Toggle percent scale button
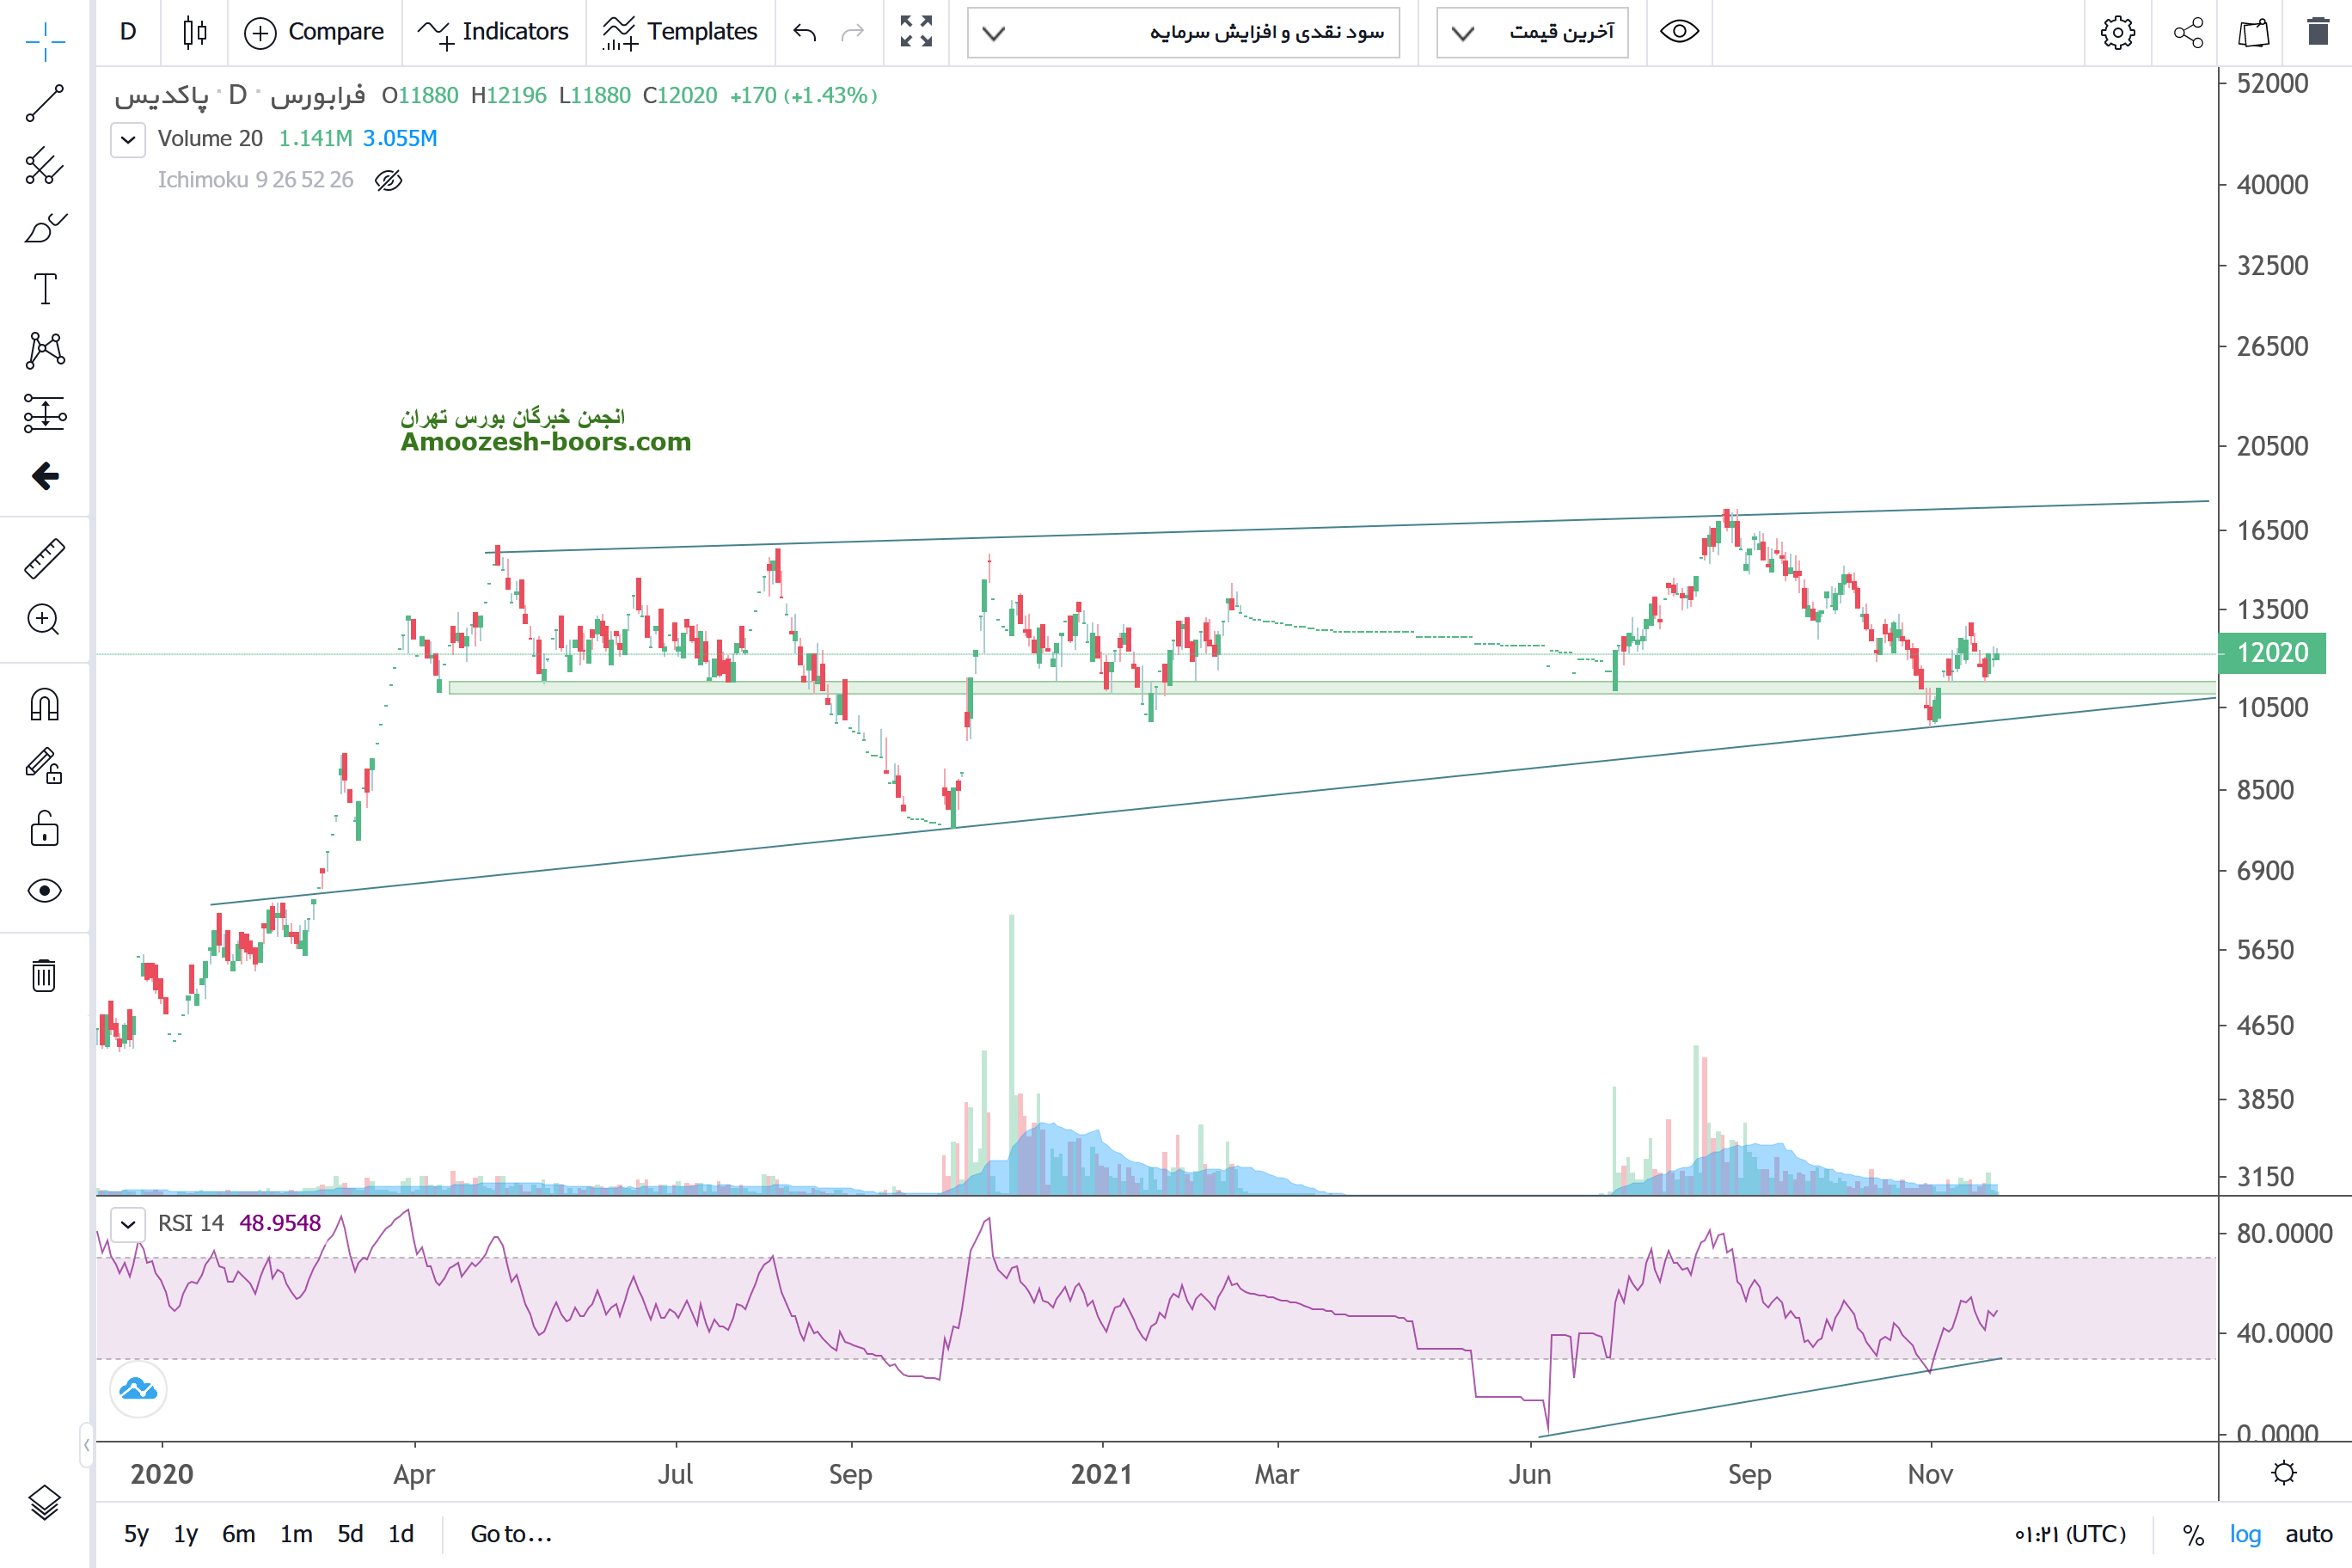 tap(2193, 1534)
